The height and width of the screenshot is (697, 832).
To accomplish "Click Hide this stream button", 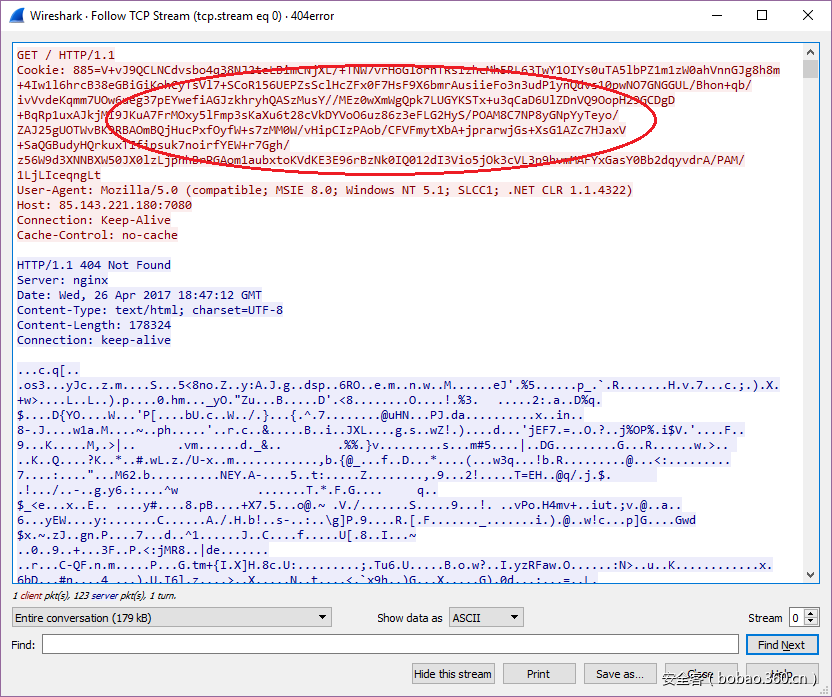I will [x=453, y=674].
